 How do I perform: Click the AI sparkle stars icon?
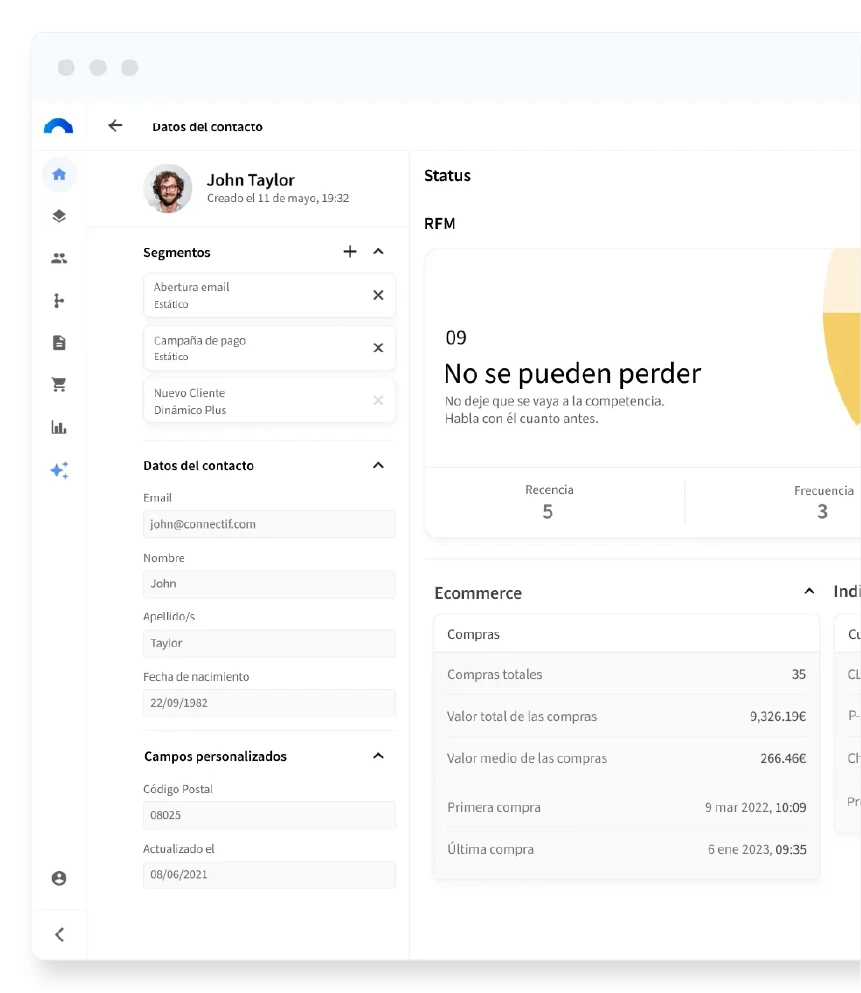[x=60, y=470]
